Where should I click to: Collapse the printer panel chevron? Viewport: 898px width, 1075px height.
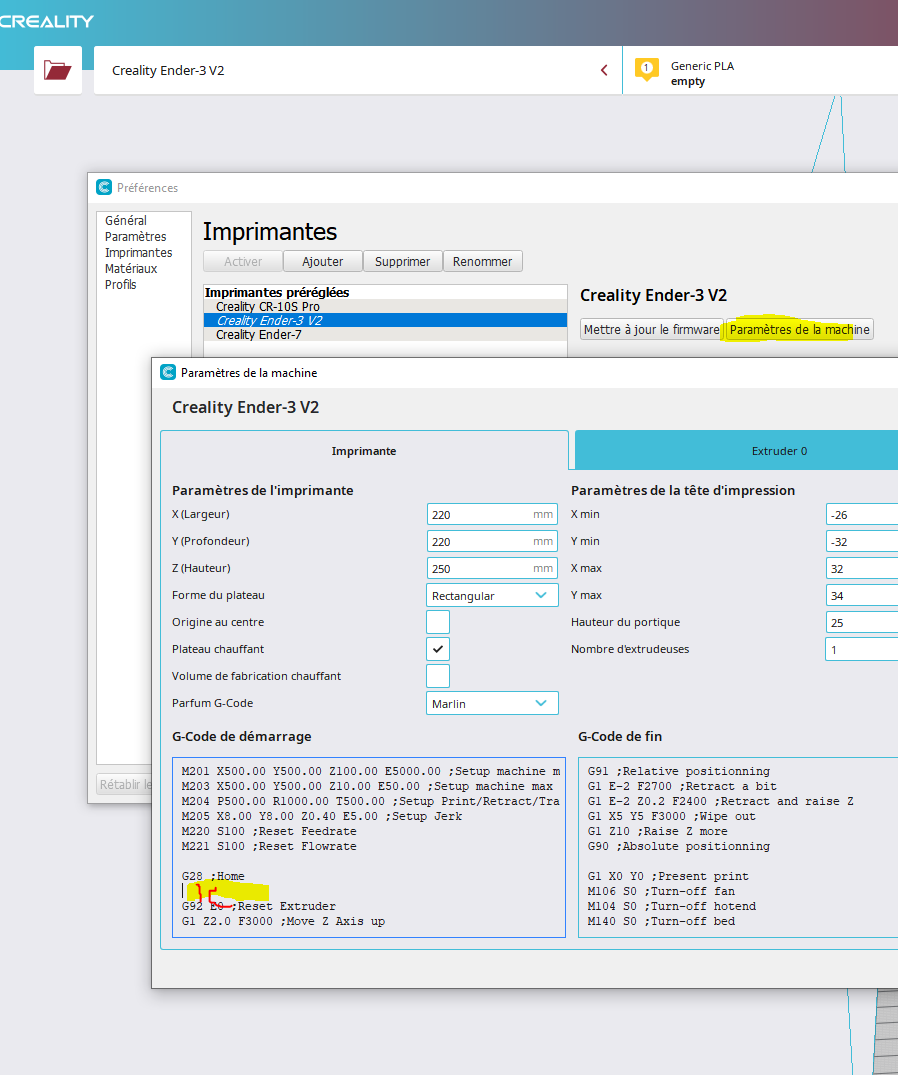[x=604, y=70]
